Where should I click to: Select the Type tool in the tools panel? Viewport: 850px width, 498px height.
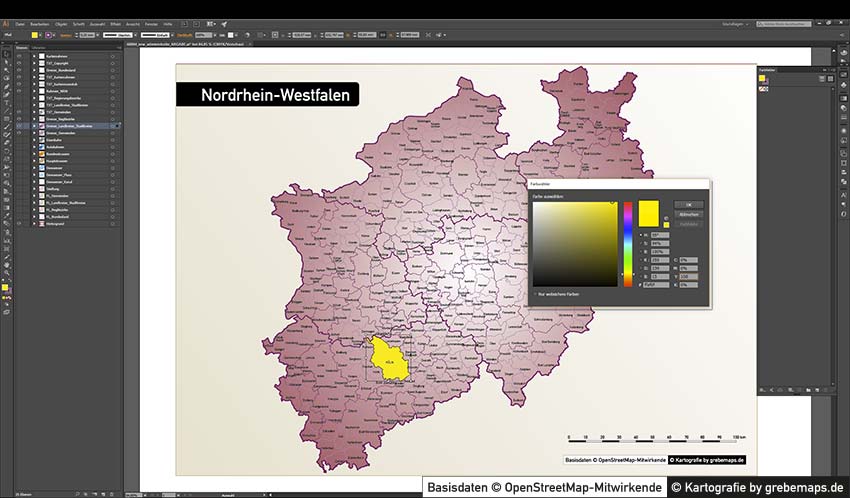click(6, 103)
